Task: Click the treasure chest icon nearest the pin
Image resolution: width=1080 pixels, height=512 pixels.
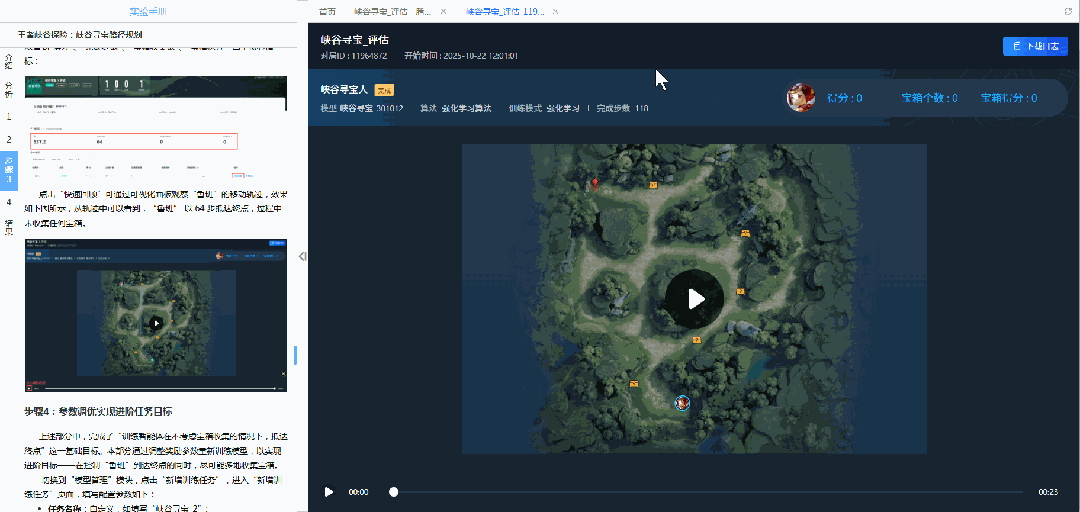Action: [x=653, y=185]
